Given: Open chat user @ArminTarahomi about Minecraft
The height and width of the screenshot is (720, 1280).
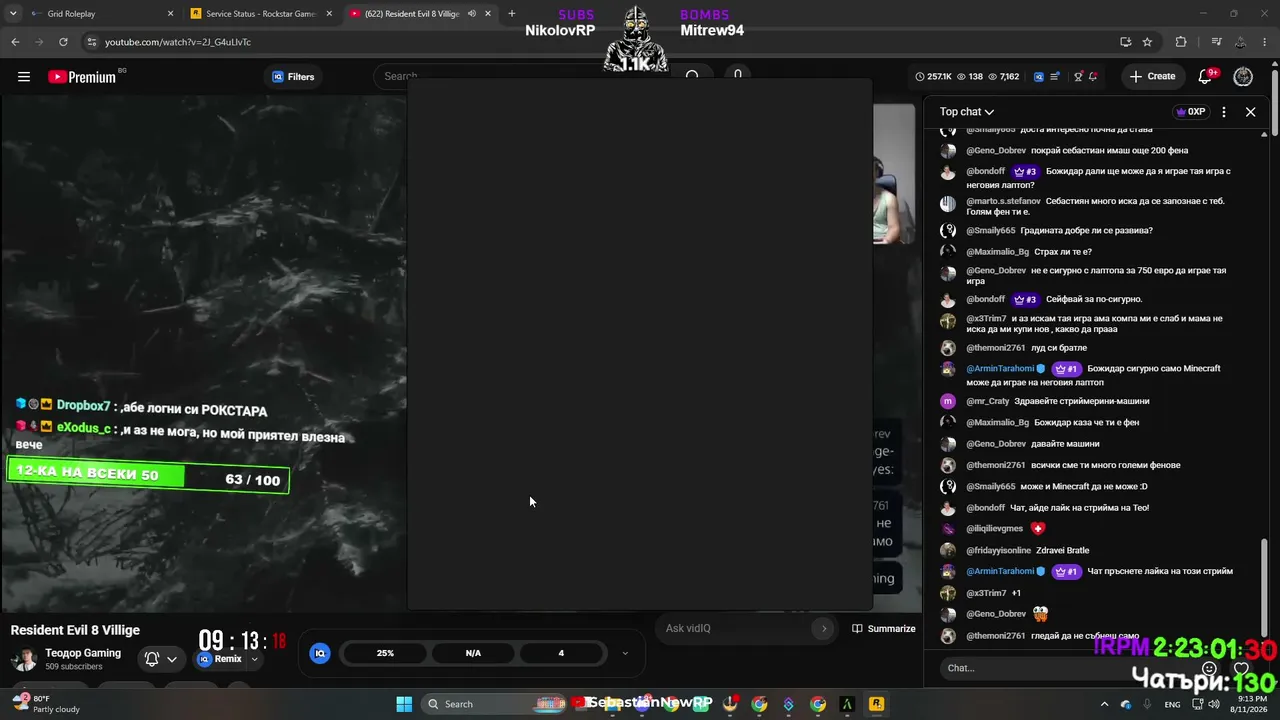Looking at the screenshot, I should pyautogui.click(x=1000, y=369).
